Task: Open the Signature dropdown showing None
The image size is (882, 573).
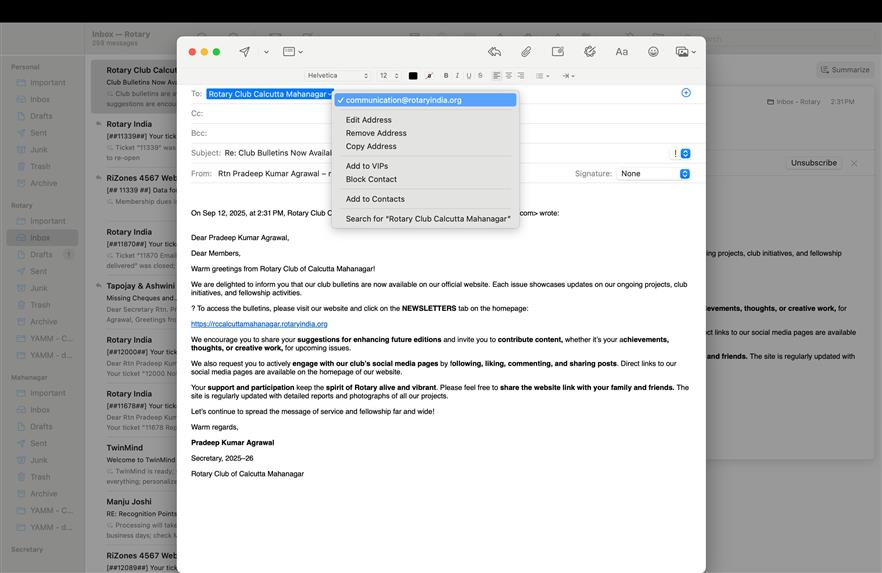Action: (654, 174)
